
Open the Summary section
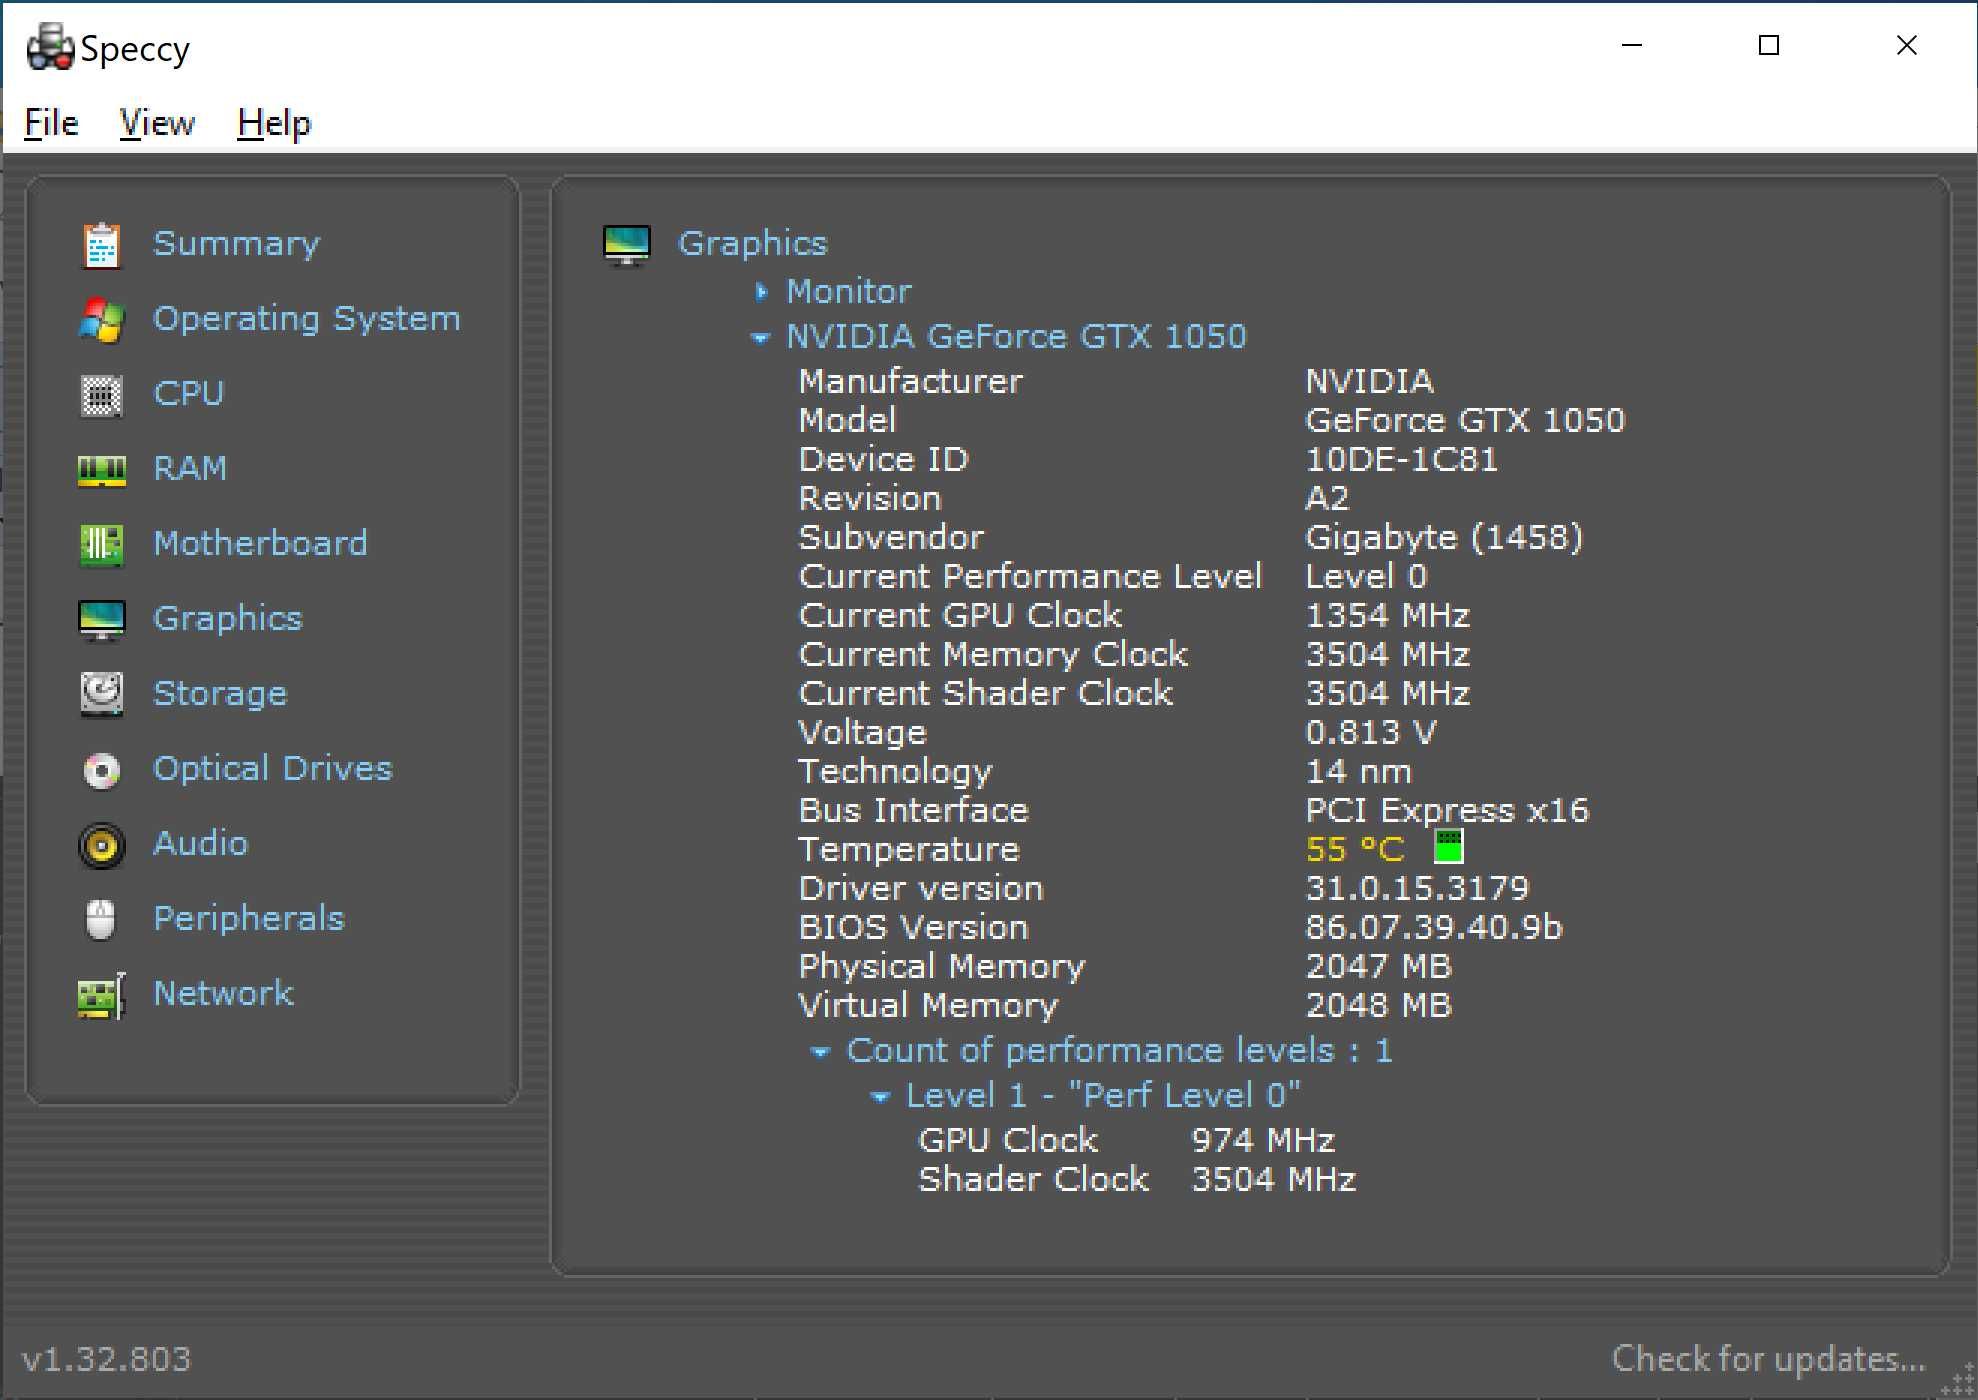point(236,244)
